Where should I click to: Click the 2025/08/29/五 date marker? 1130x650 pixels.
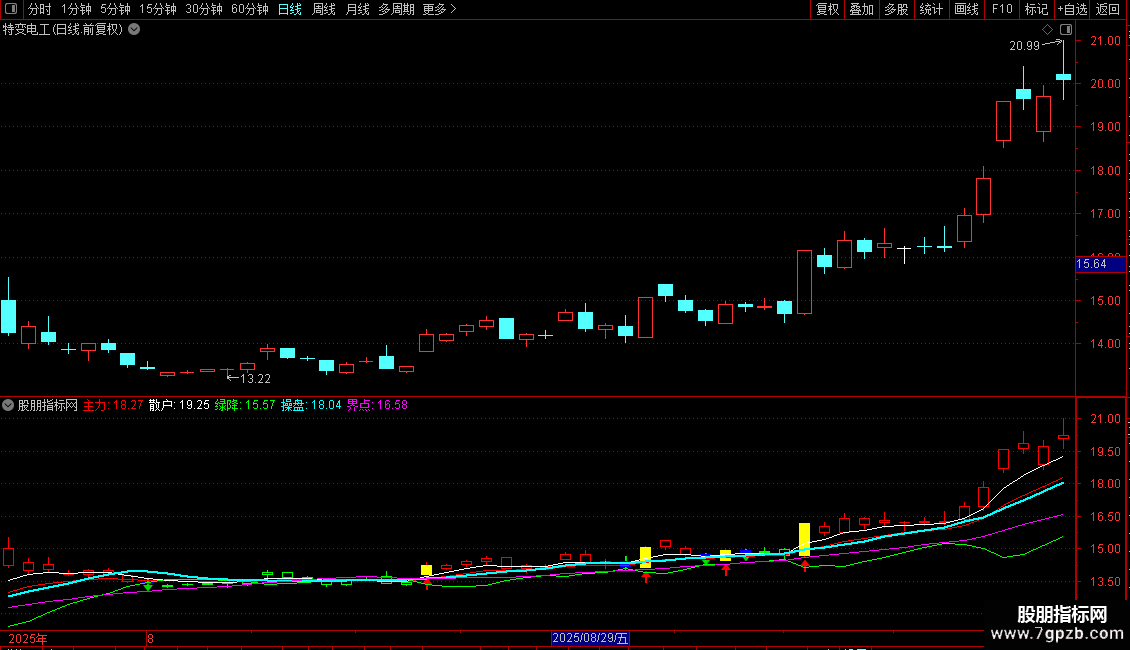(x=590, y=638)
